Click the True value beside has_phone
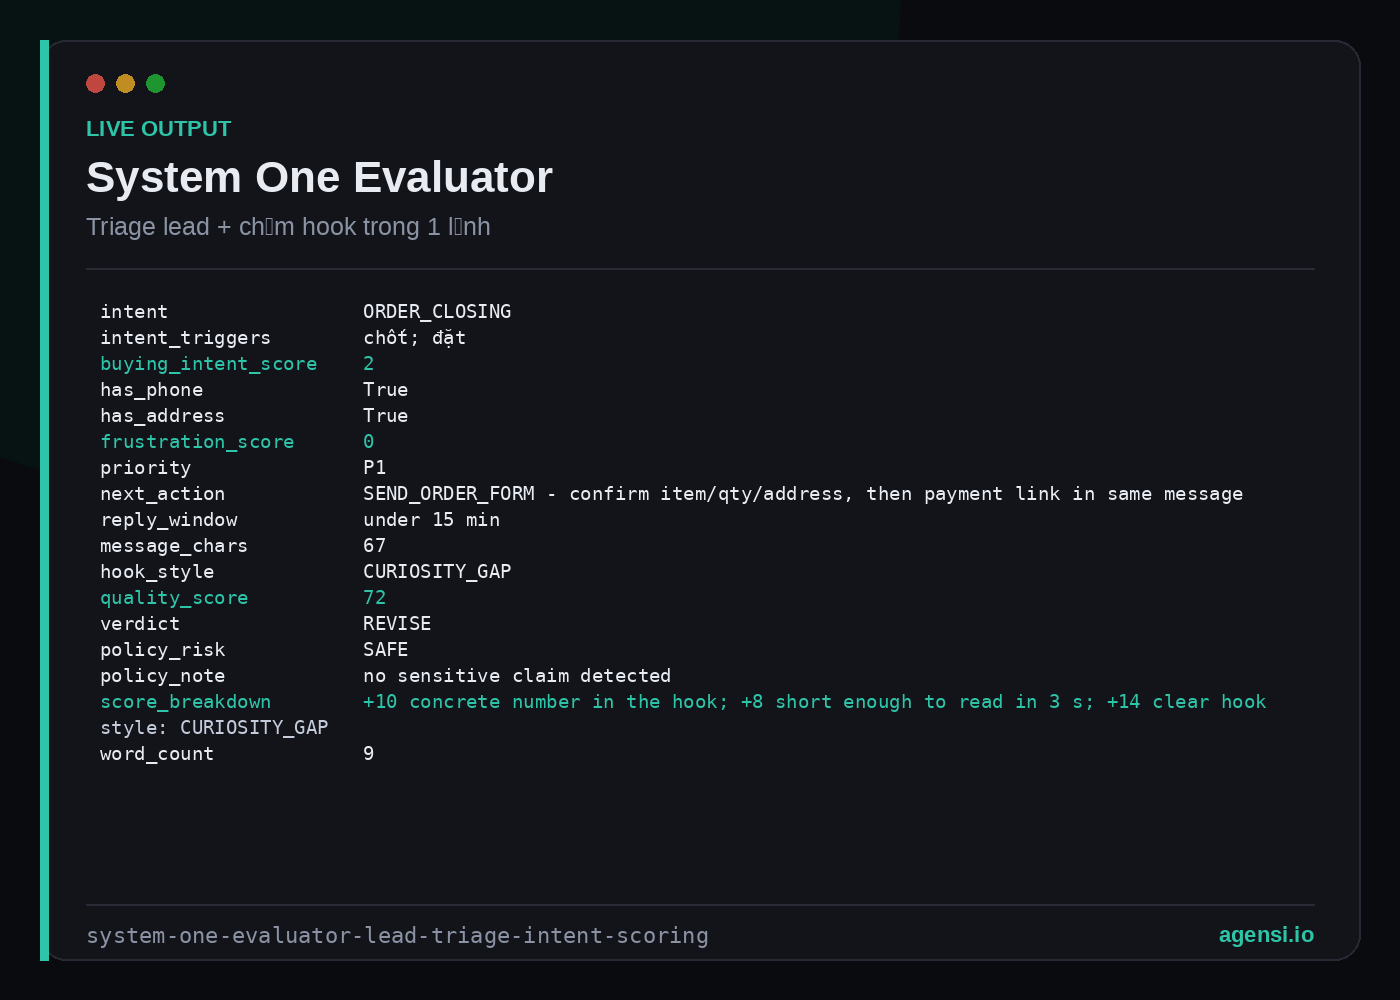The image size is (1400, 1000). 385,390
